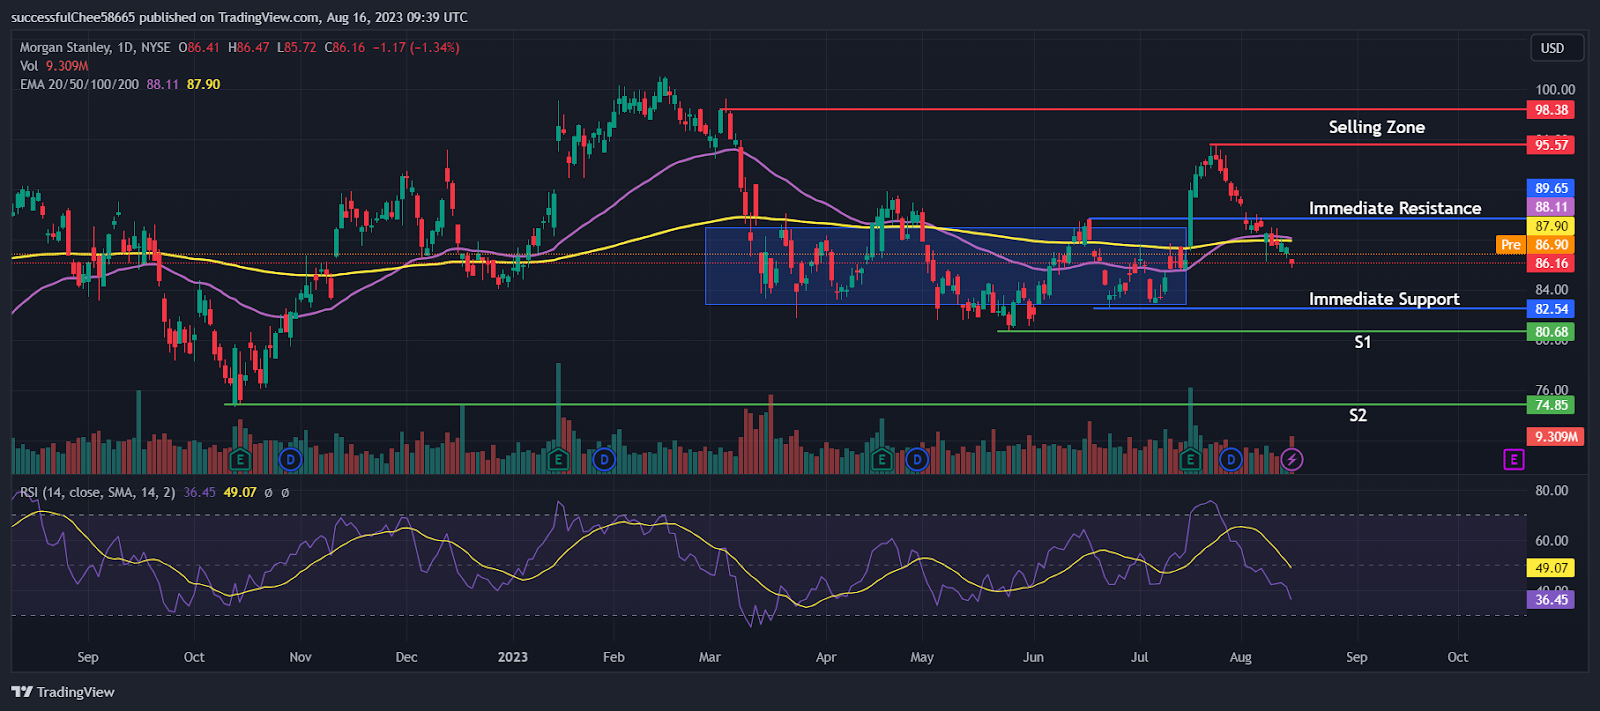
Task: Select the EMA 20/50/100/200 indicator legend
Action: 80,84
